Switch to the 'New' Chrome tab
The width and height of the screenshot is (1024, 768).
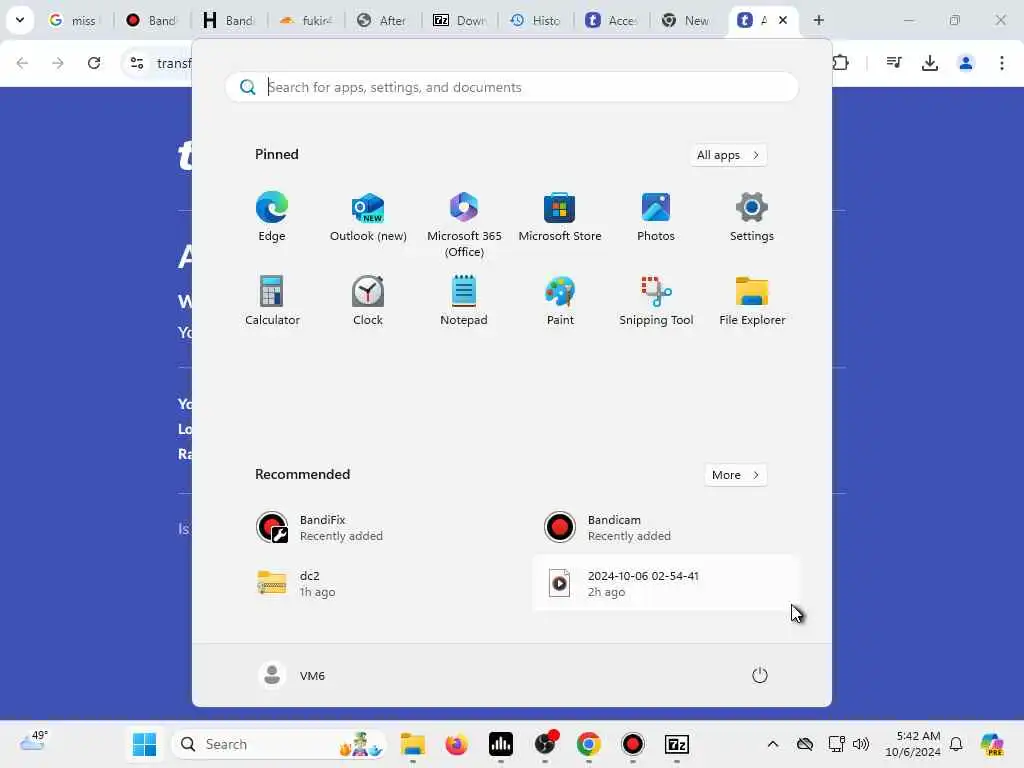[686, 20]
